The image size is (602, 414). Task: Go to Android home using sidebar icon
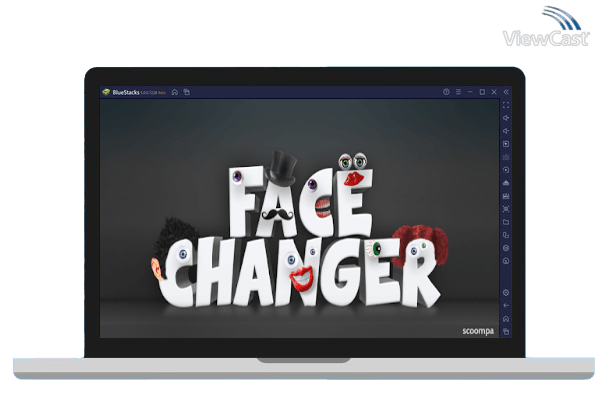pyautogui.click(x=506, y=319)
